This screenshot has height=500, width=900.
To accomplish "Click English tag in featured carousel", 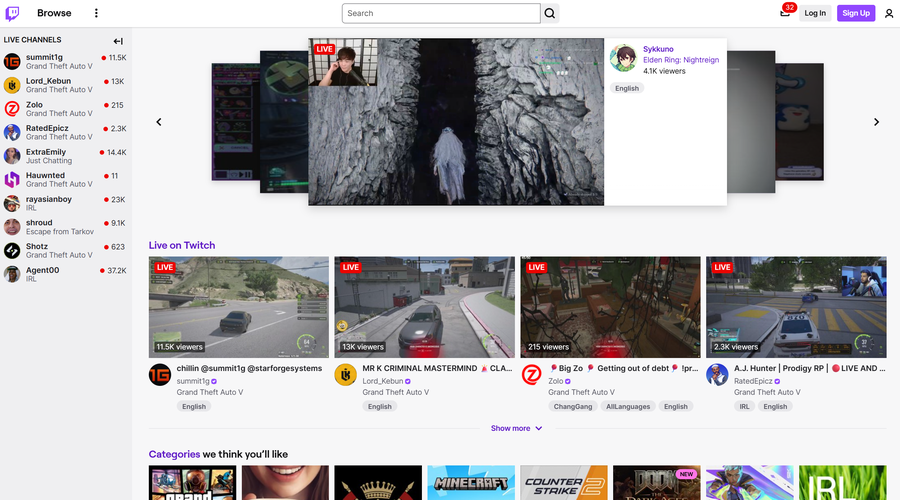I will point(627,88).
